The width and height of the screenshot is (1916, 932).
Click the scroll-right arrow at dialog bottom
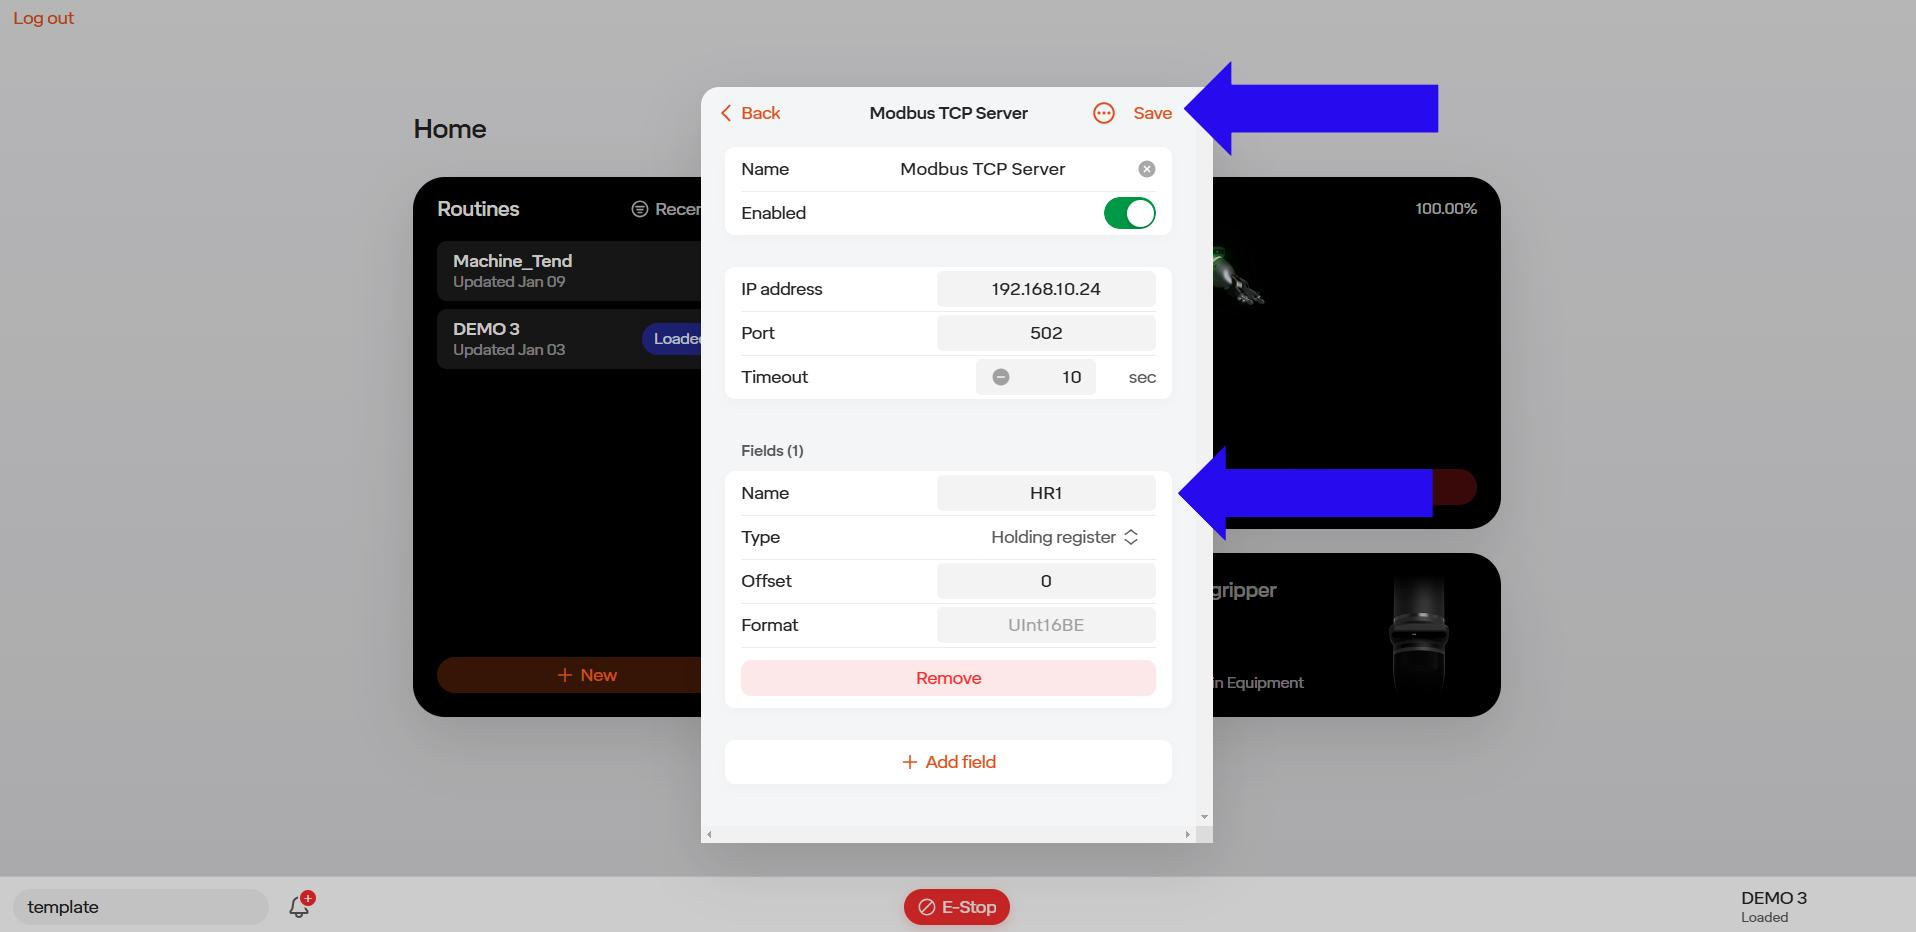(1188, 834)
